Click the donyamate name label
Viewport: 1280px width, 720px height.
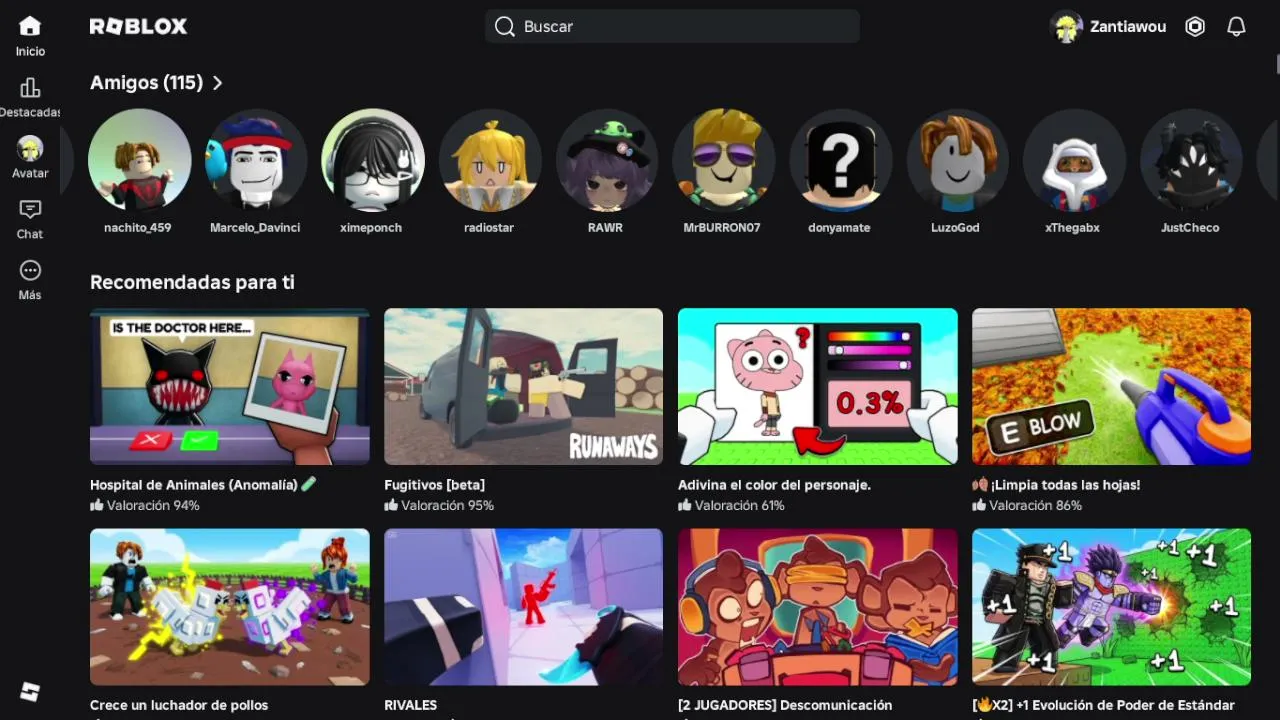839,228
